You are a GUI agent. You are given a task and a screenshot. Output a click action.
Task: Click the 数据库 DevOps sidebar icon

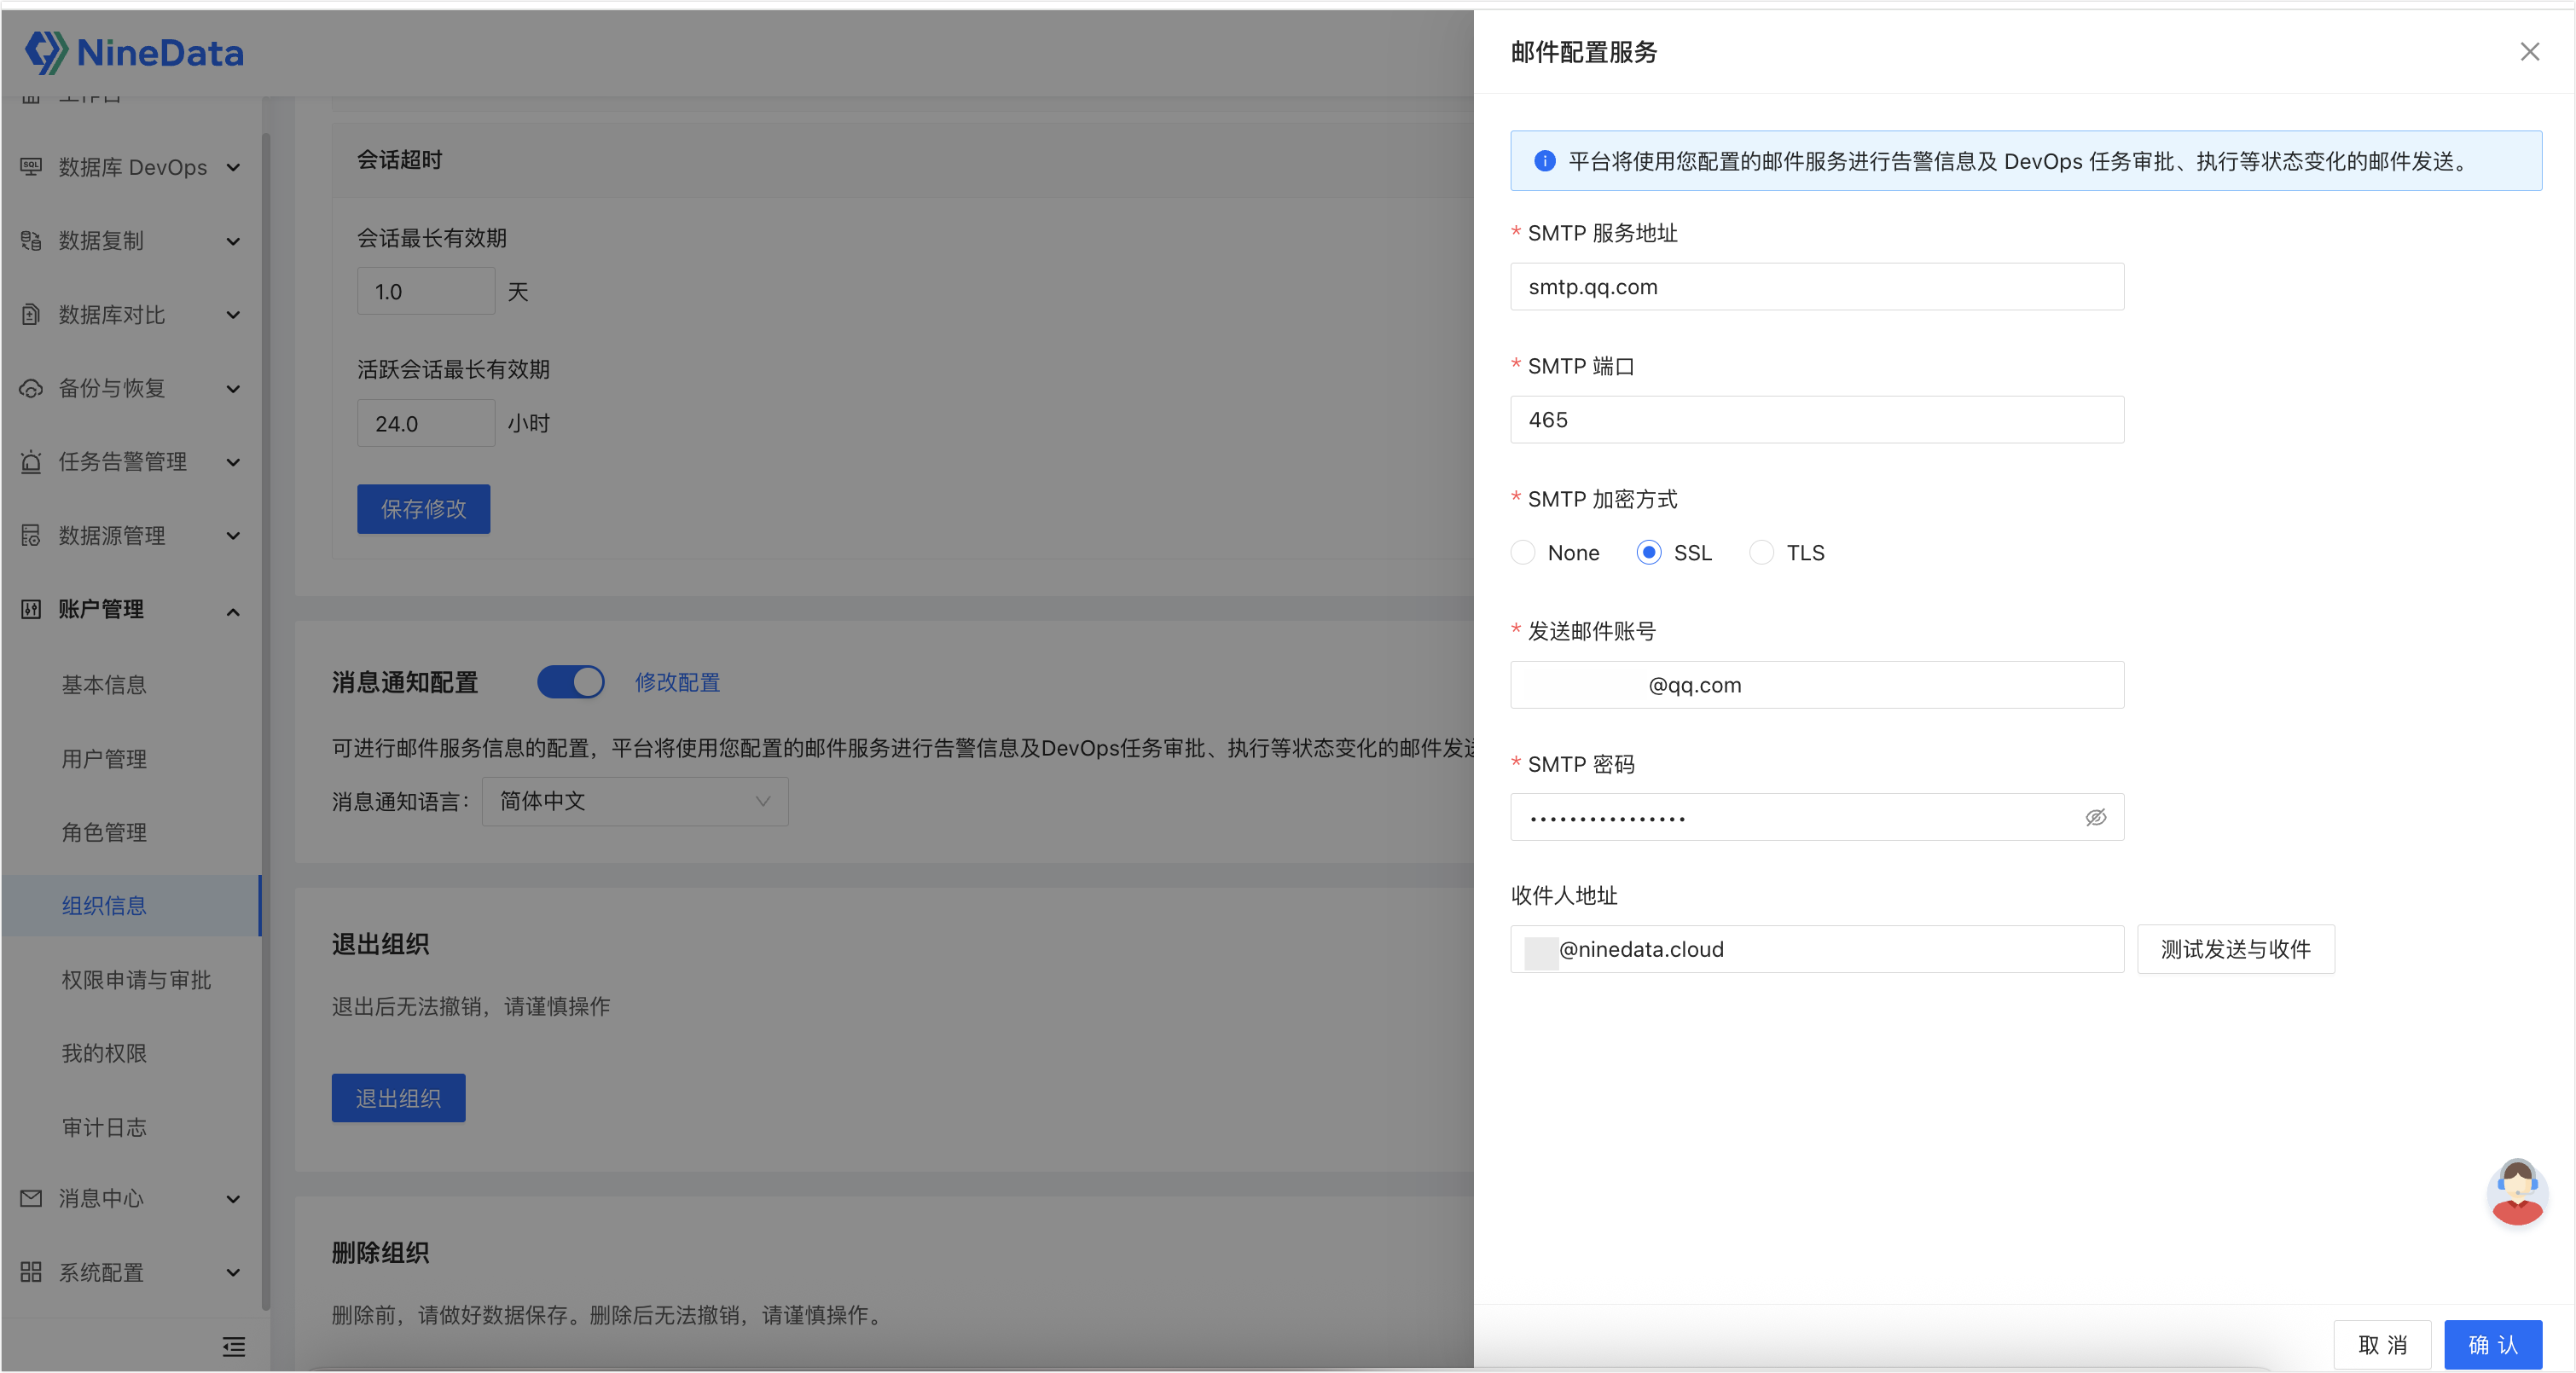(31, 167)
